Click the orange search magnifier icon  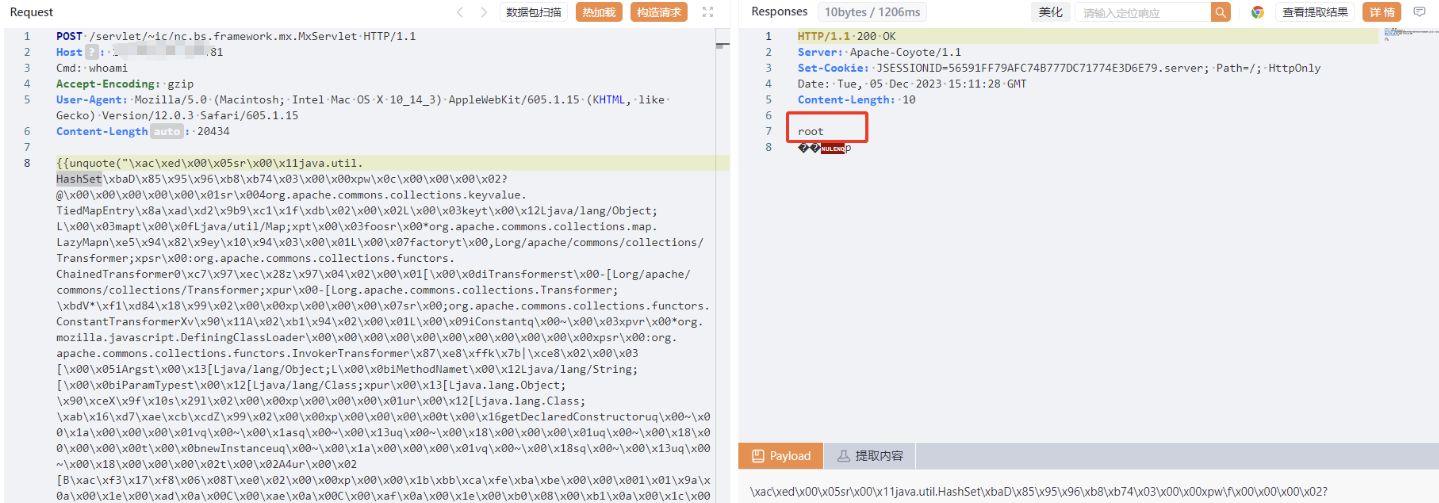coord(1221,12)
